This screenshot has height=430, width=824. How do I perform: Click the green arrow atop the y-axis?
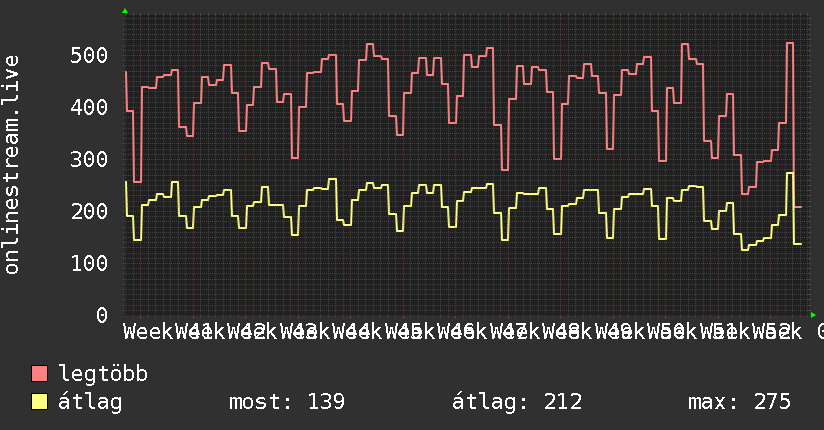coord(125,11)
